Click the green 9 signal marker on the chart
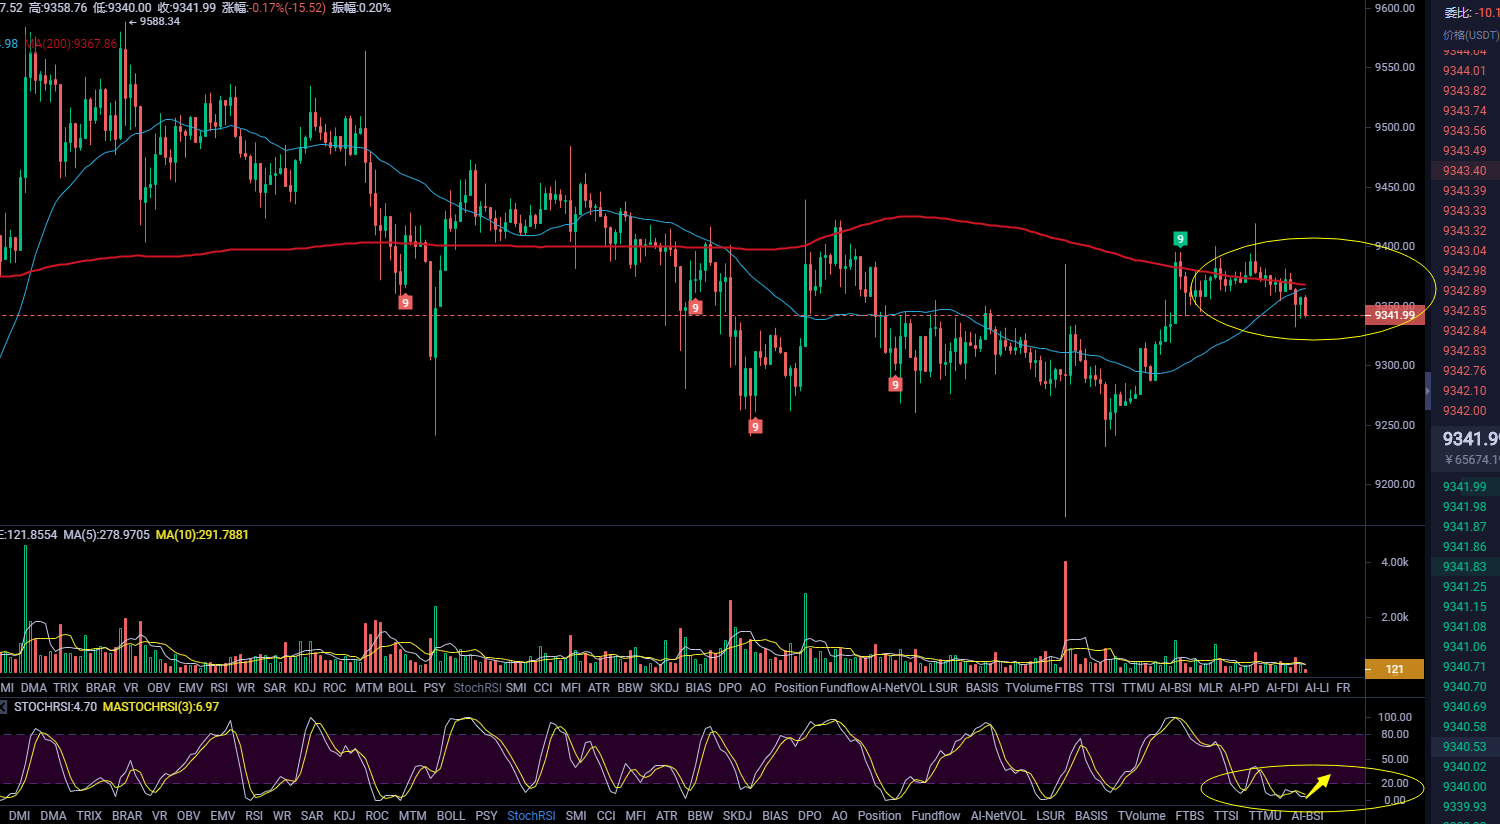1500x824 pixels. point(1180,239)
